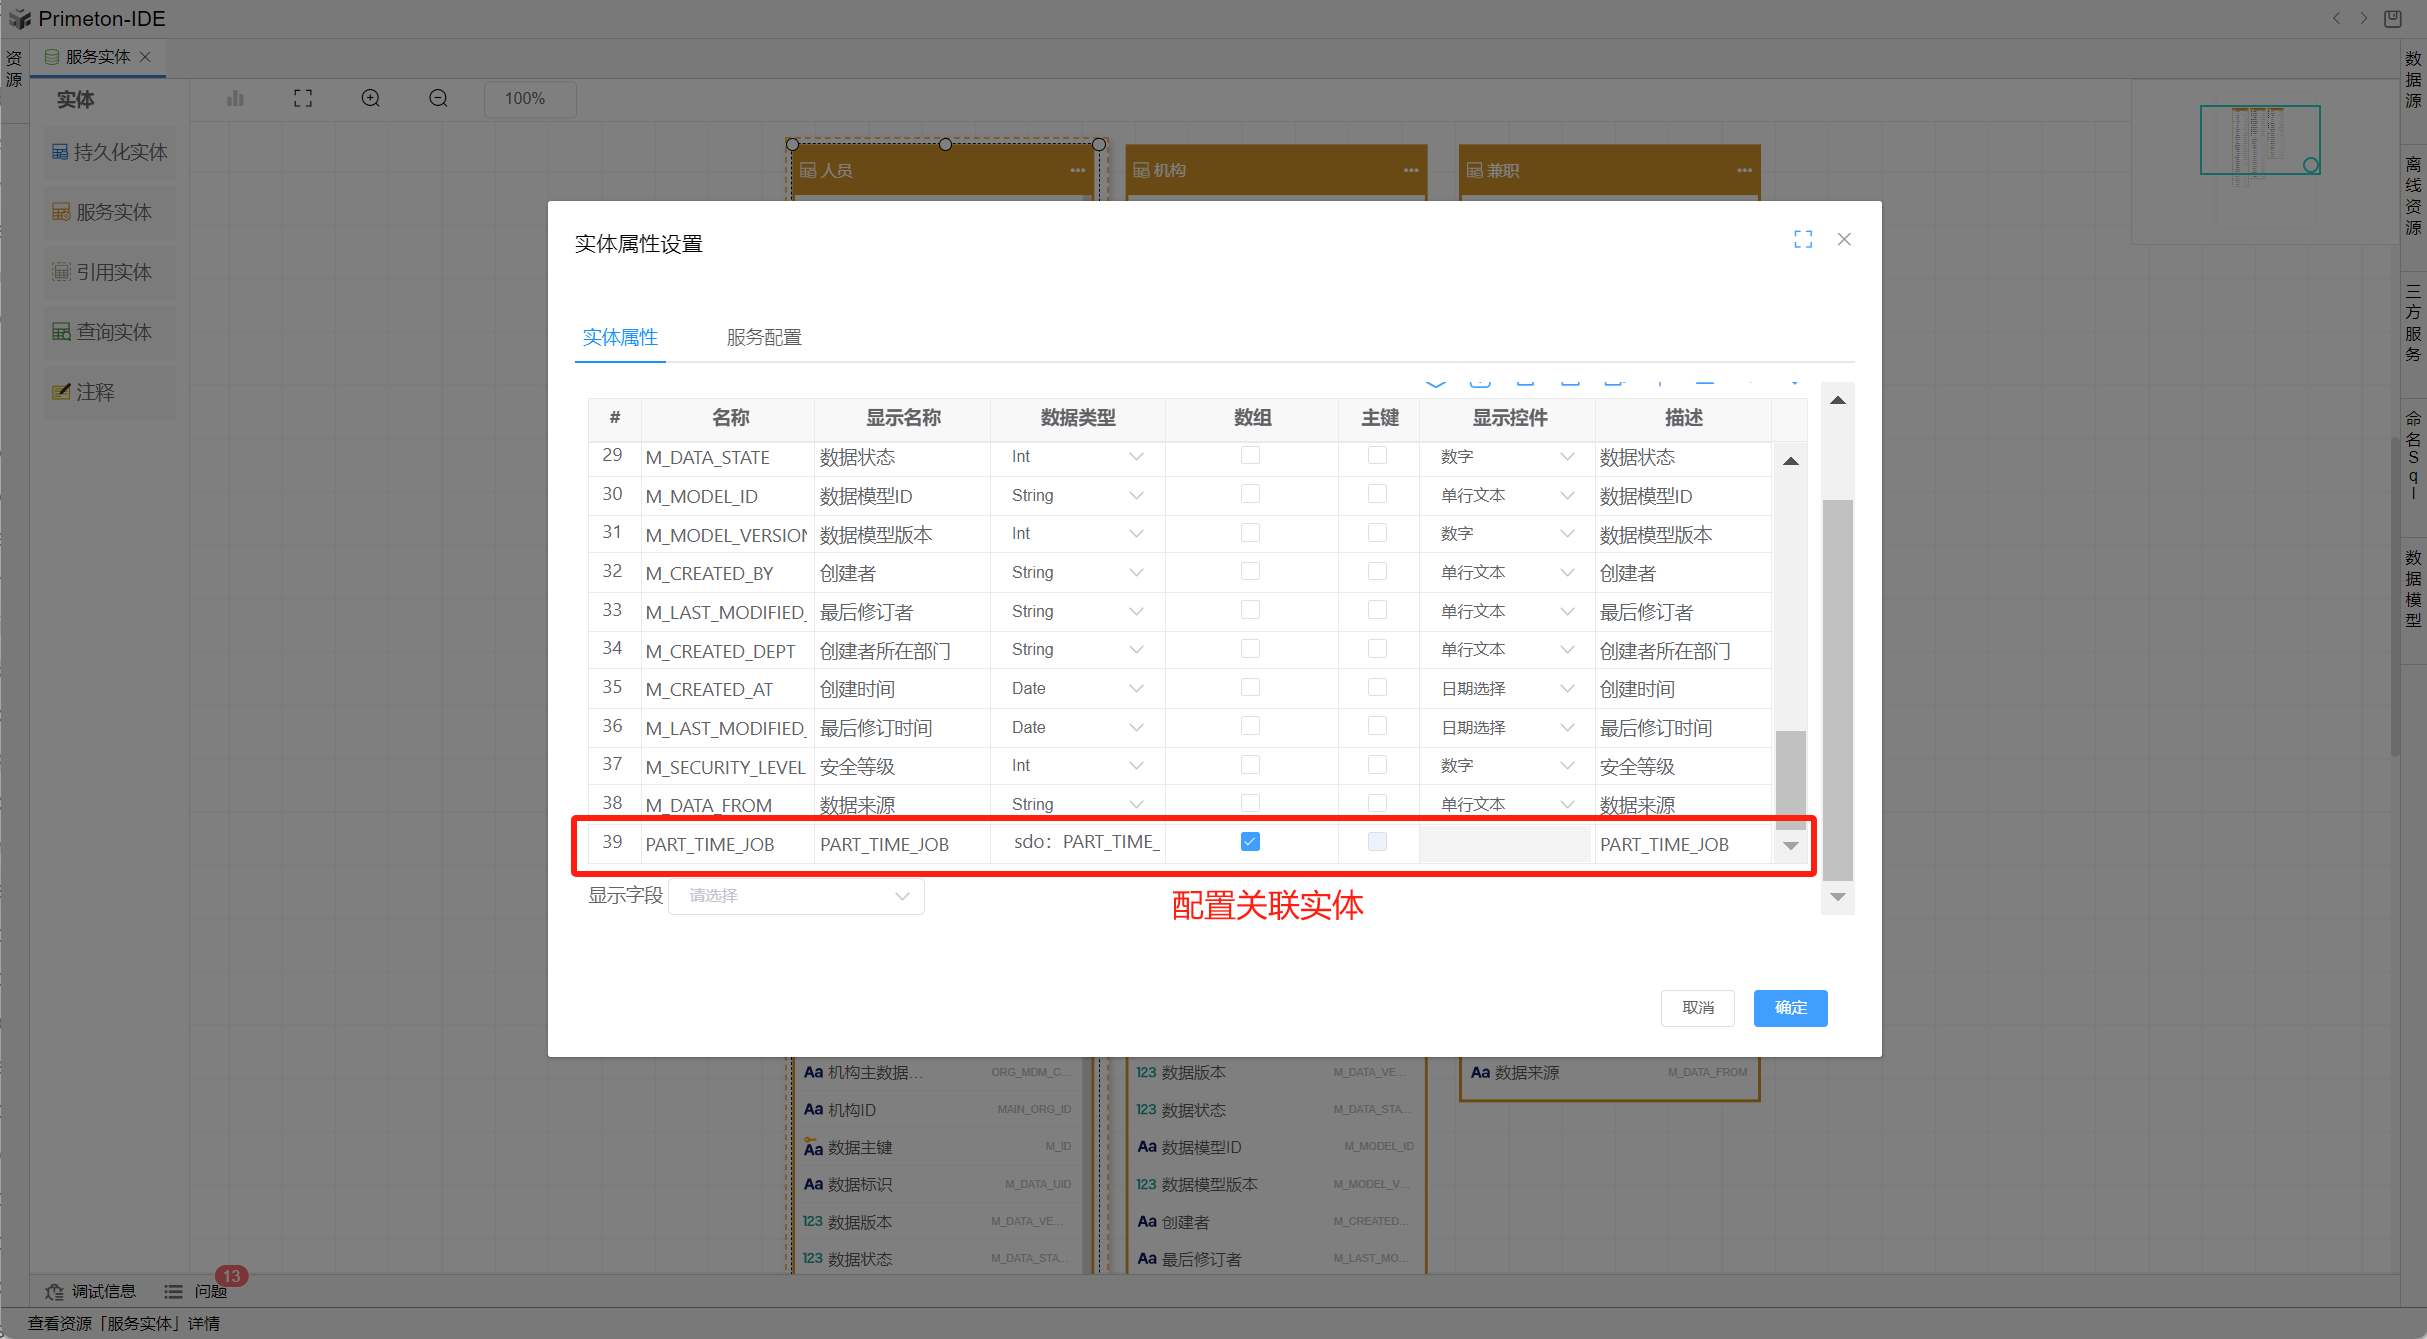2427x1339 pixels.
Task: Click the fit-to-screen toolbar icon
Action: [303, 98]
